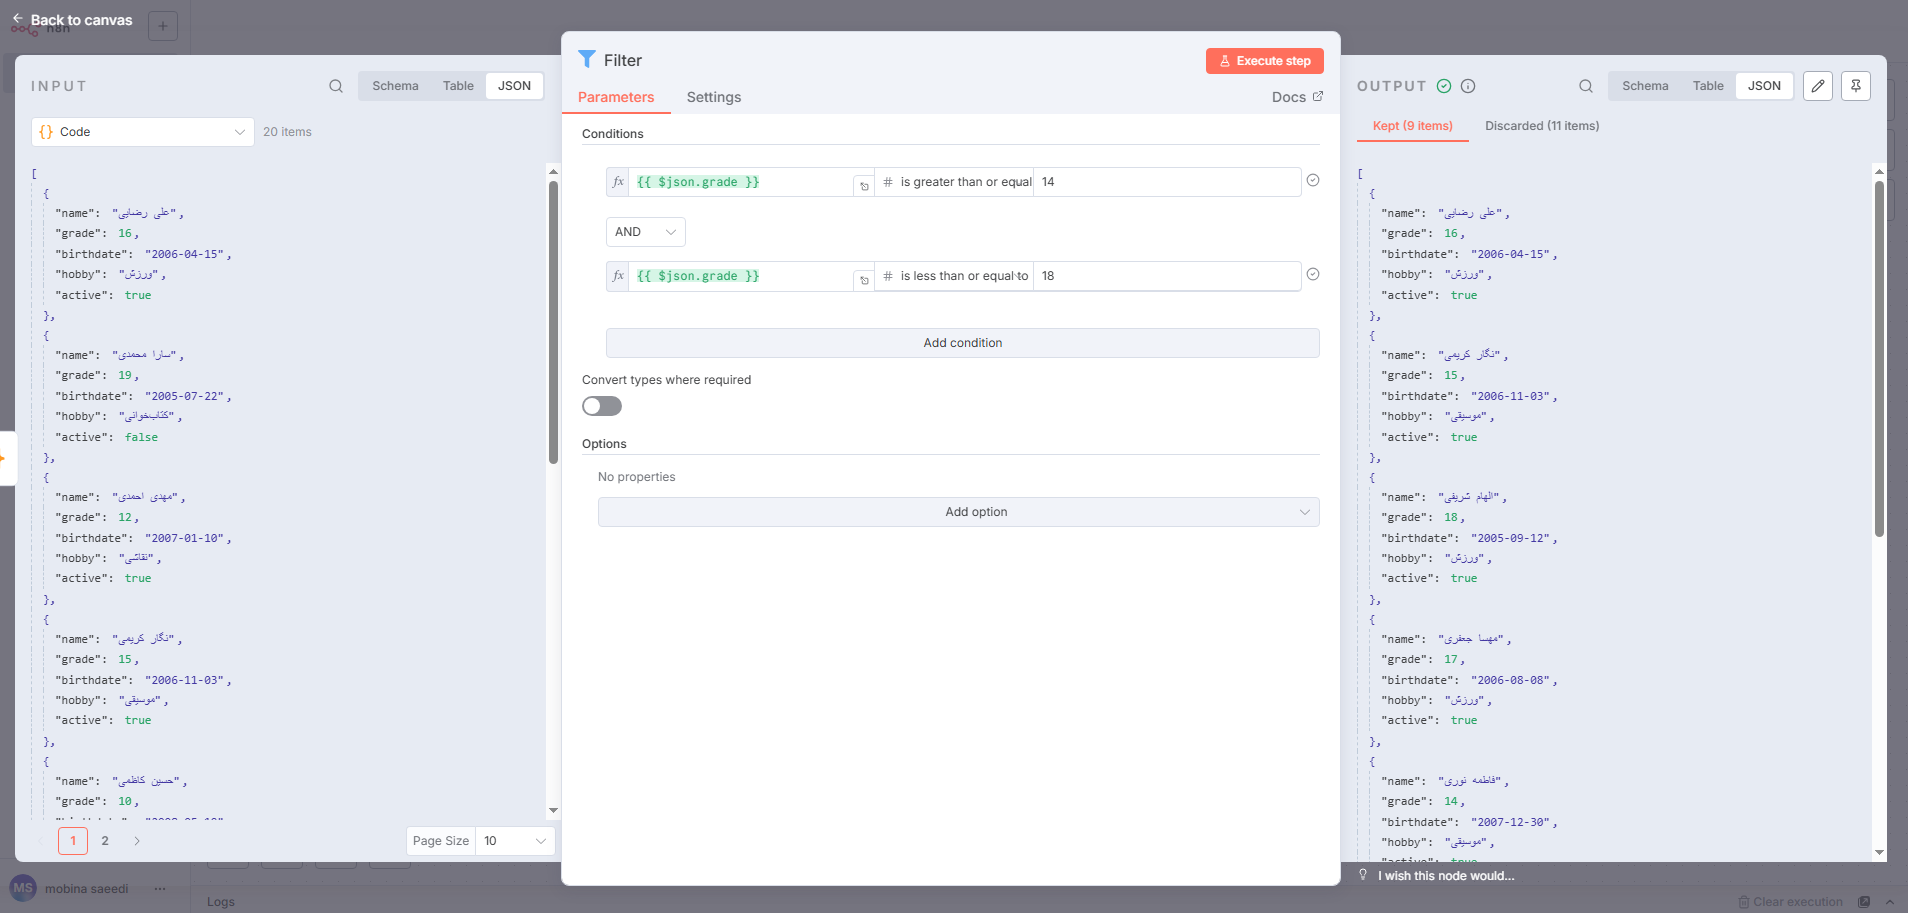Click the output panel search icon
Image resolution: width=1908 pixels, height=913 pixels.
click(x=1586, y=86)
